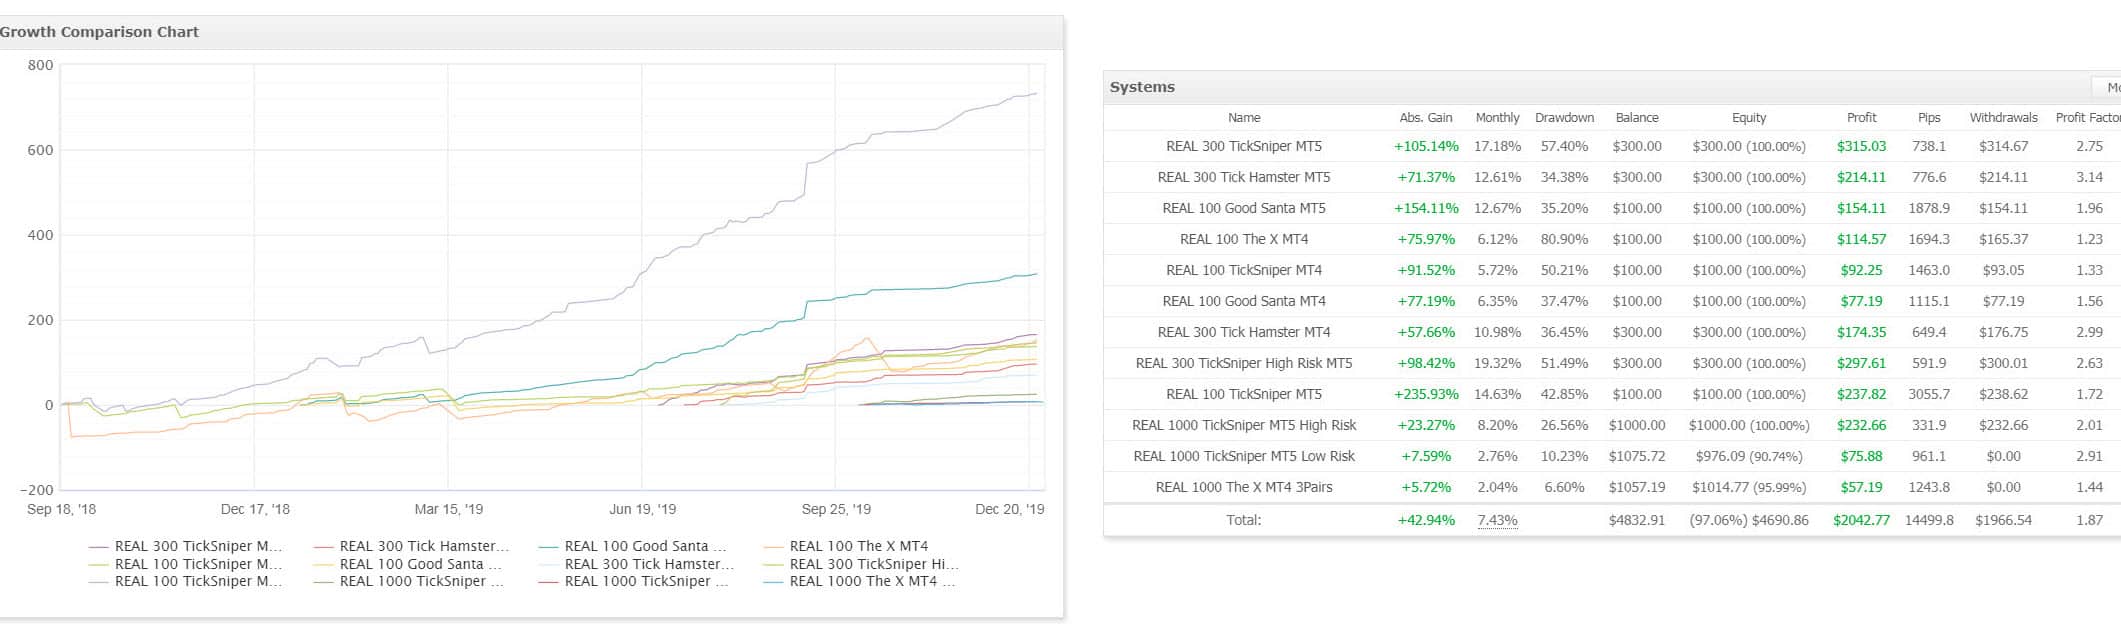Sort the table by Monthly column
This screenshot has height=627, width=2121.
coord(1497,118)
